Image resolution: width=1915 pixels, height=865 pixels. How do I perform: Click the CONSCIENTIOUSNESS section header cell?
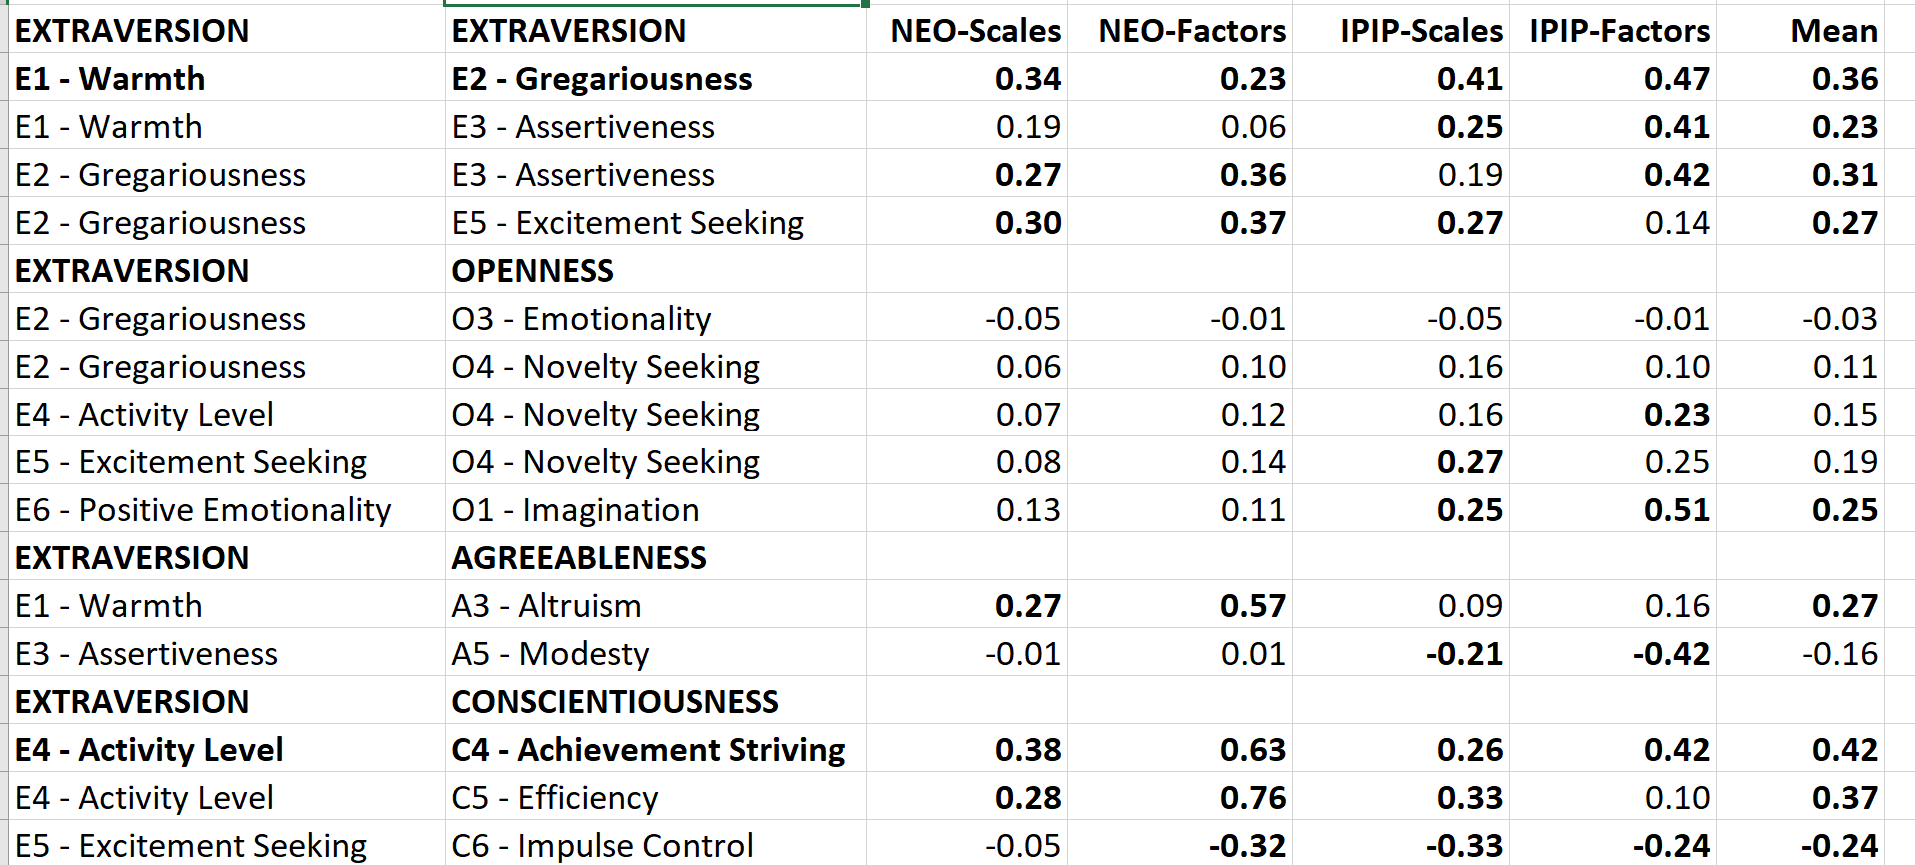[x=614, y=702]
